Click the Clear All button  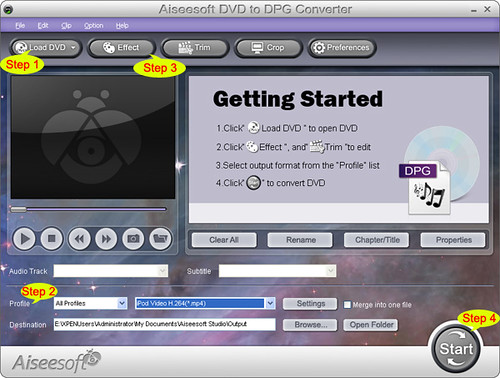coord(224,240)
